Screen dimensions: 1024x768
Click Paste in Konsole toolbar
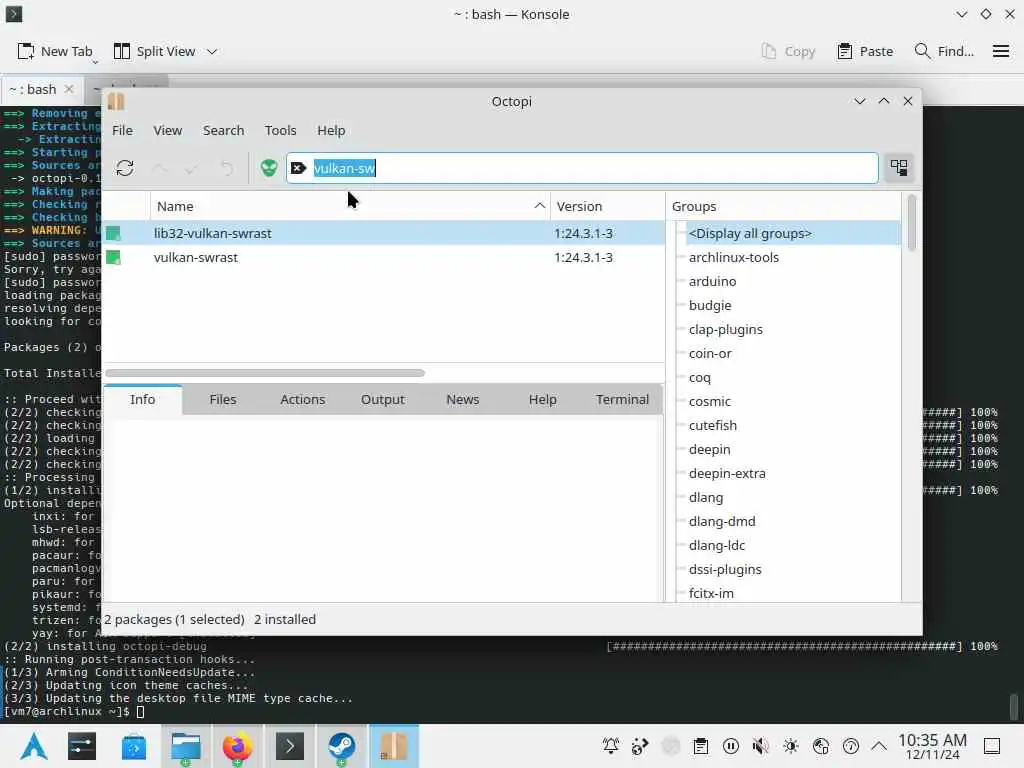click(865, 51)
